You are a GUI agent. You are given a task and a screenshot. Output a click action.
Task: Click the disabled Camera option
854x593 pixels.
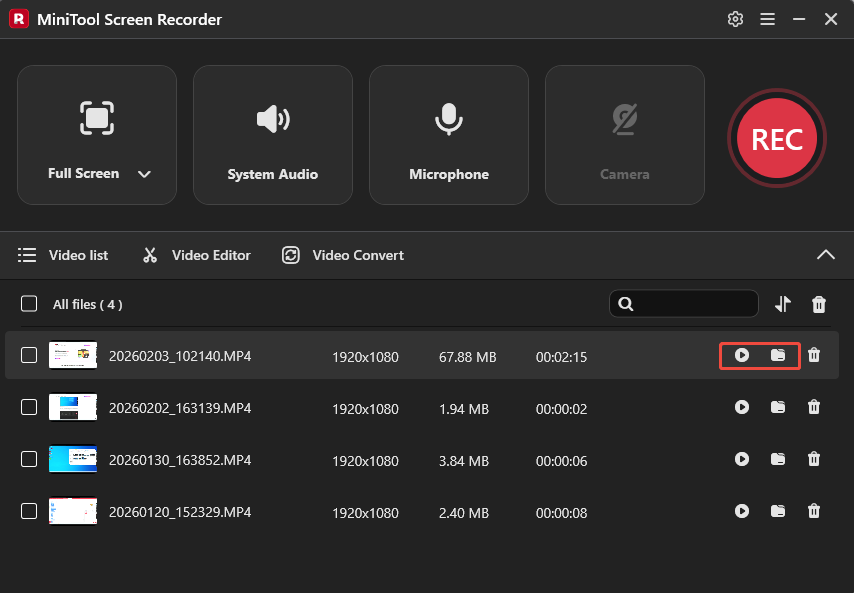tap(624, 135)
